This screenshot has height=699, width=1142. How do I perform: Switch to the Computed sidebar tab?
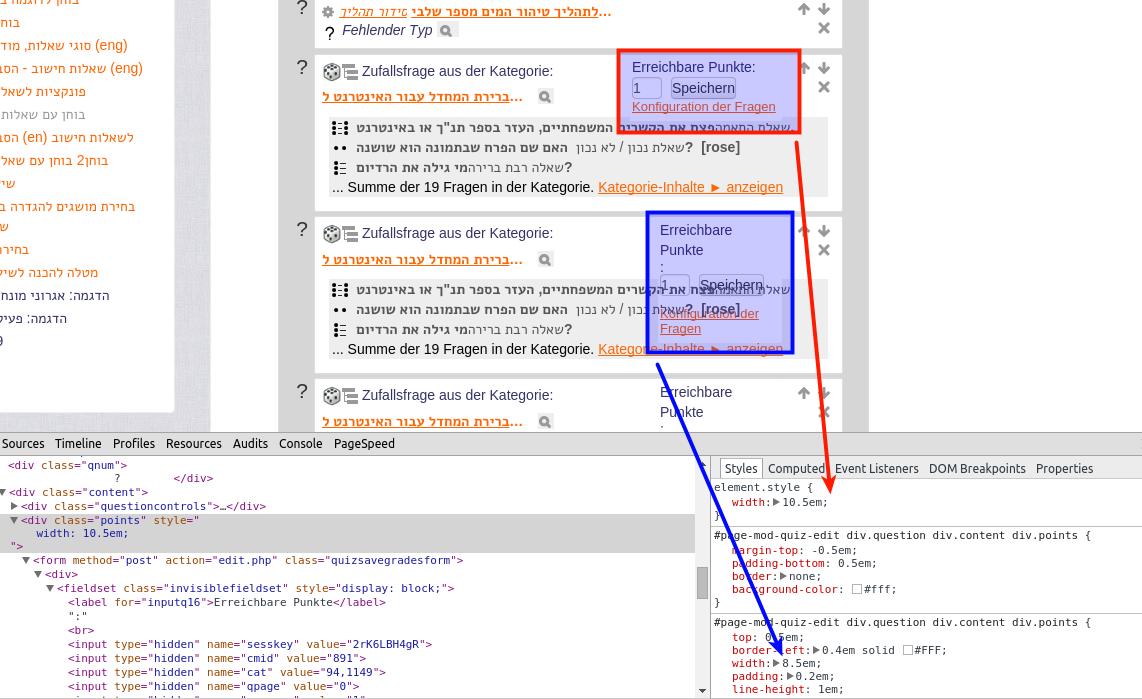click(x=796, y=469)
